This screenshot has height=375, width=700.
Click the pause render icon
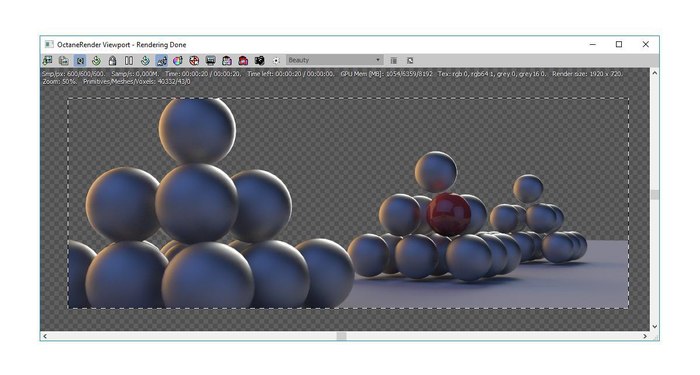click(129, 60)
